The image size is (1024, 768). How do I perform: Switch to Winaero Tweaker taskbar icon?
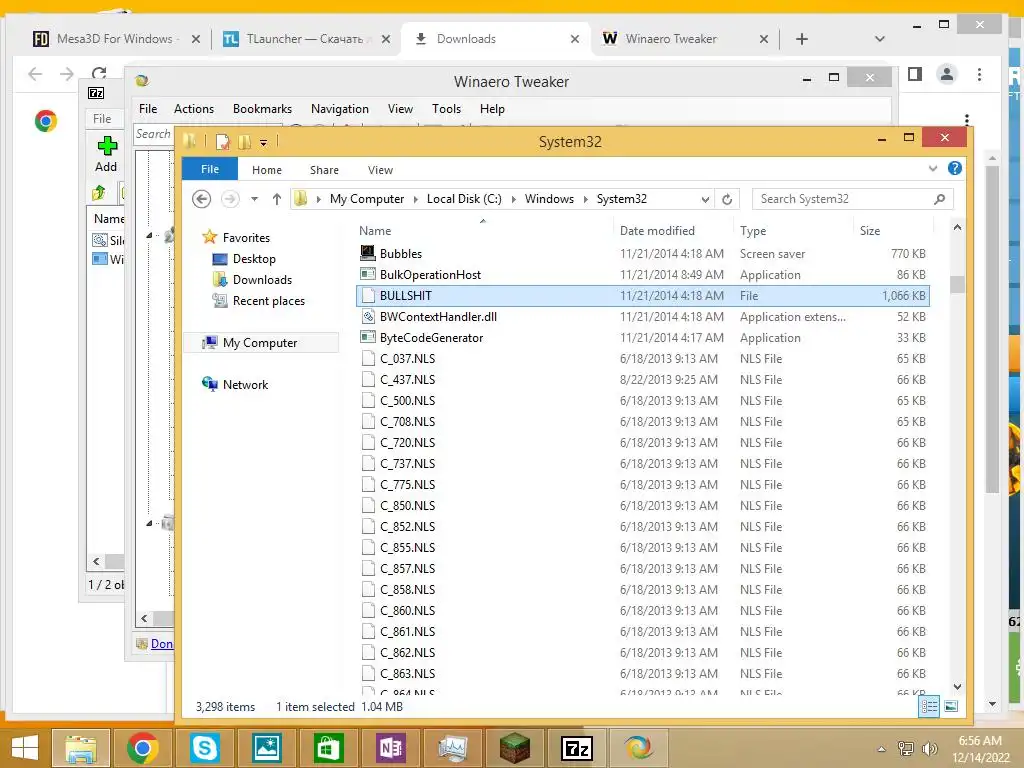pos(638,748)
